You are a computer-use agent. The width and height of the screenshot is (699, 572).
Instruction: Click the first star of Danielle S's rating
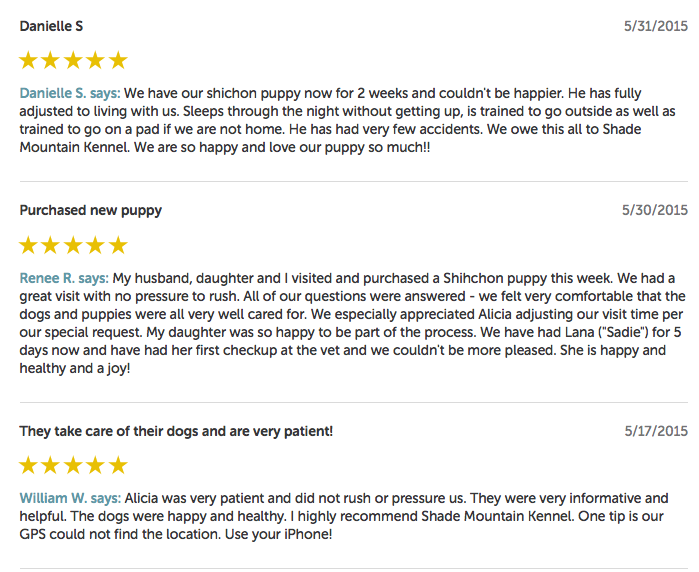[28, 61]
